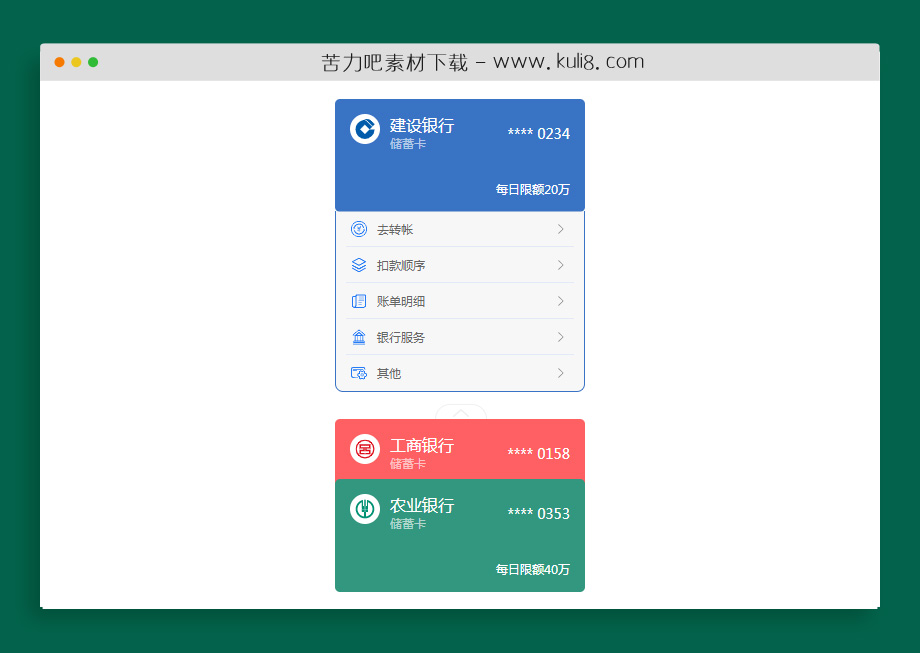The image size is (920, 653).
Task: Expand the 扣款顺序 row chevron
Action: point(562,265)
